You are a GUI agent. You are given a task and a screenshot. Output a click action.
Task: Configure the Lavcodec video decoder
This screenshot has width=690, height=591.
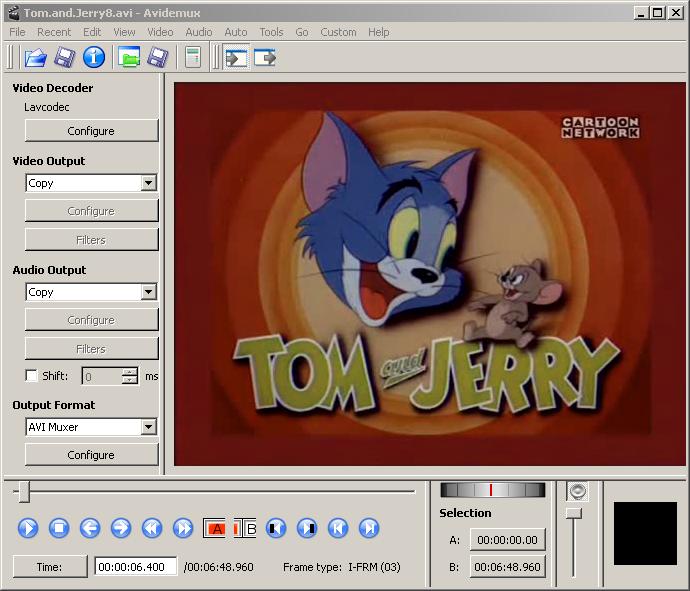(91, 131)
